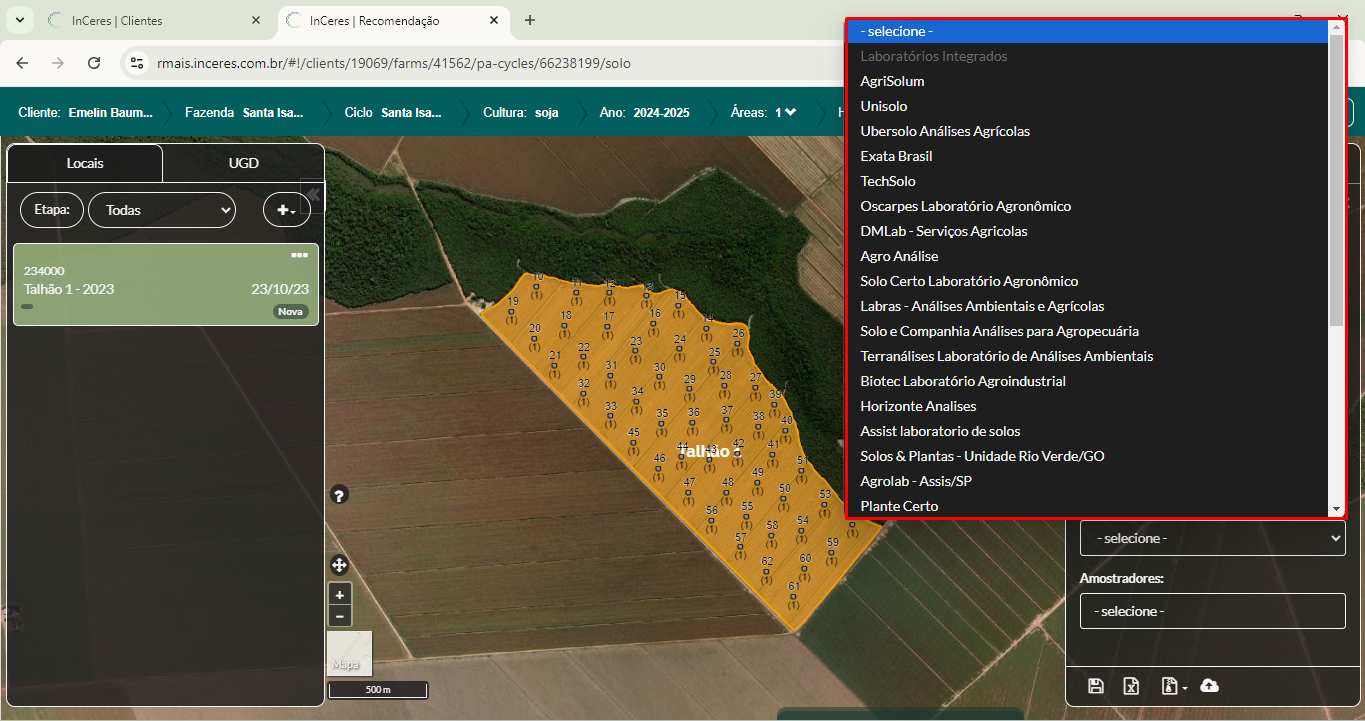Click the laboratory list scrollbar thumb
Image resolution: width=1365 pixels, height=721 pixels.
(1336, 180)
